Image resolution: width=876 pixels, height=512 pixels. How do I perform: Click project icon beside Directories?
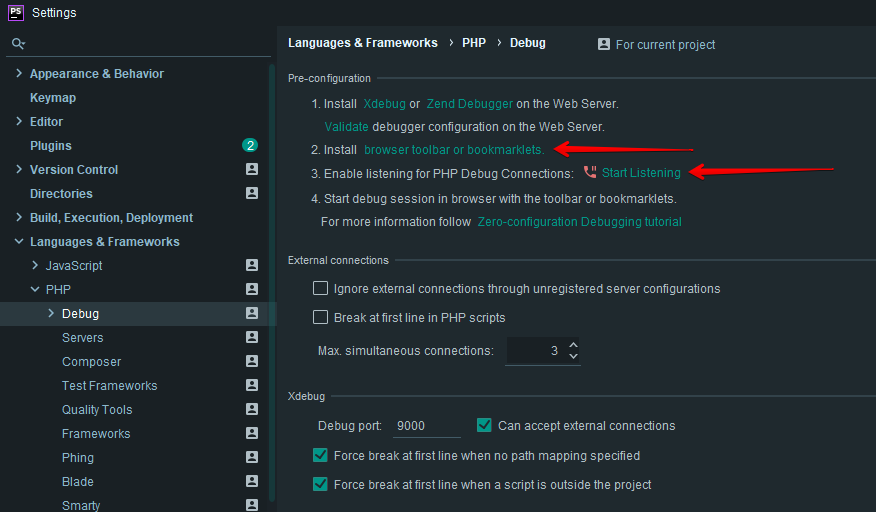(252, 193)
